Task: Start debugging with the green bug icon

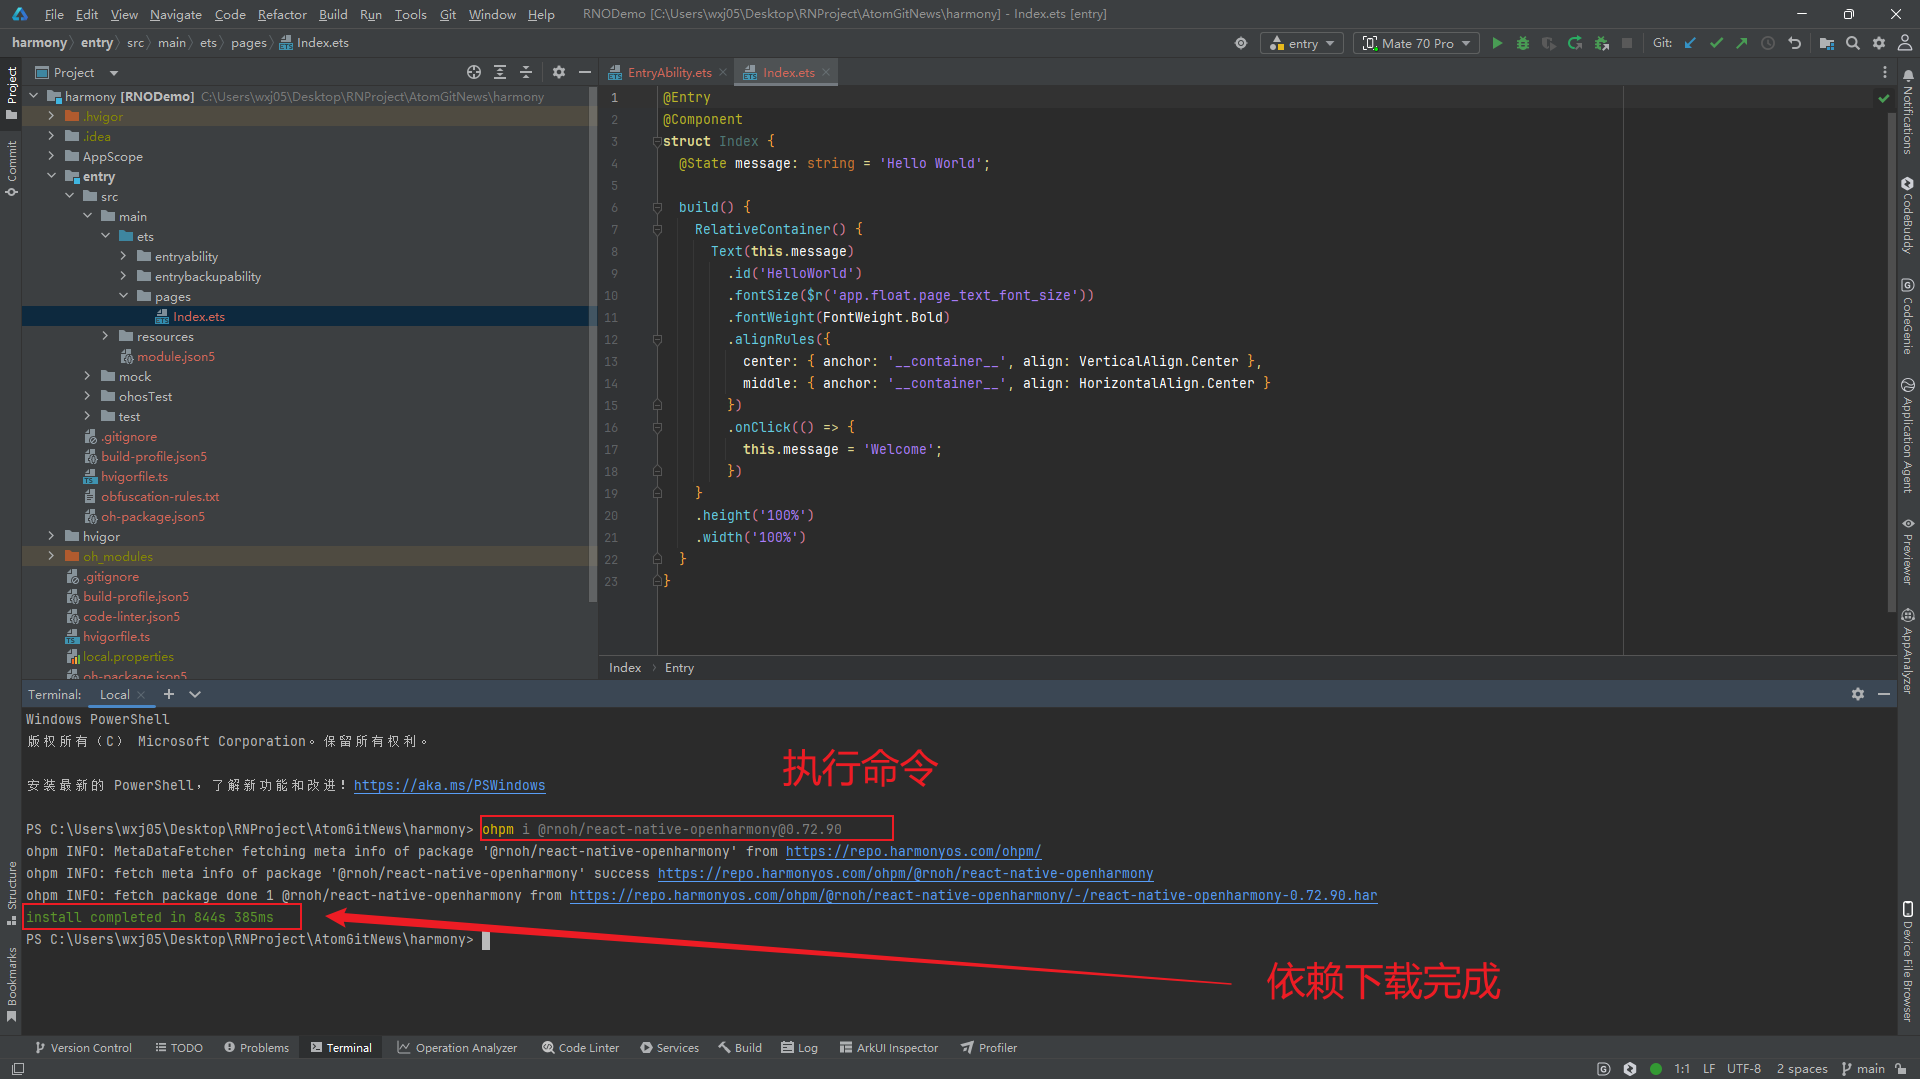Action: [x=1523, y=43]
